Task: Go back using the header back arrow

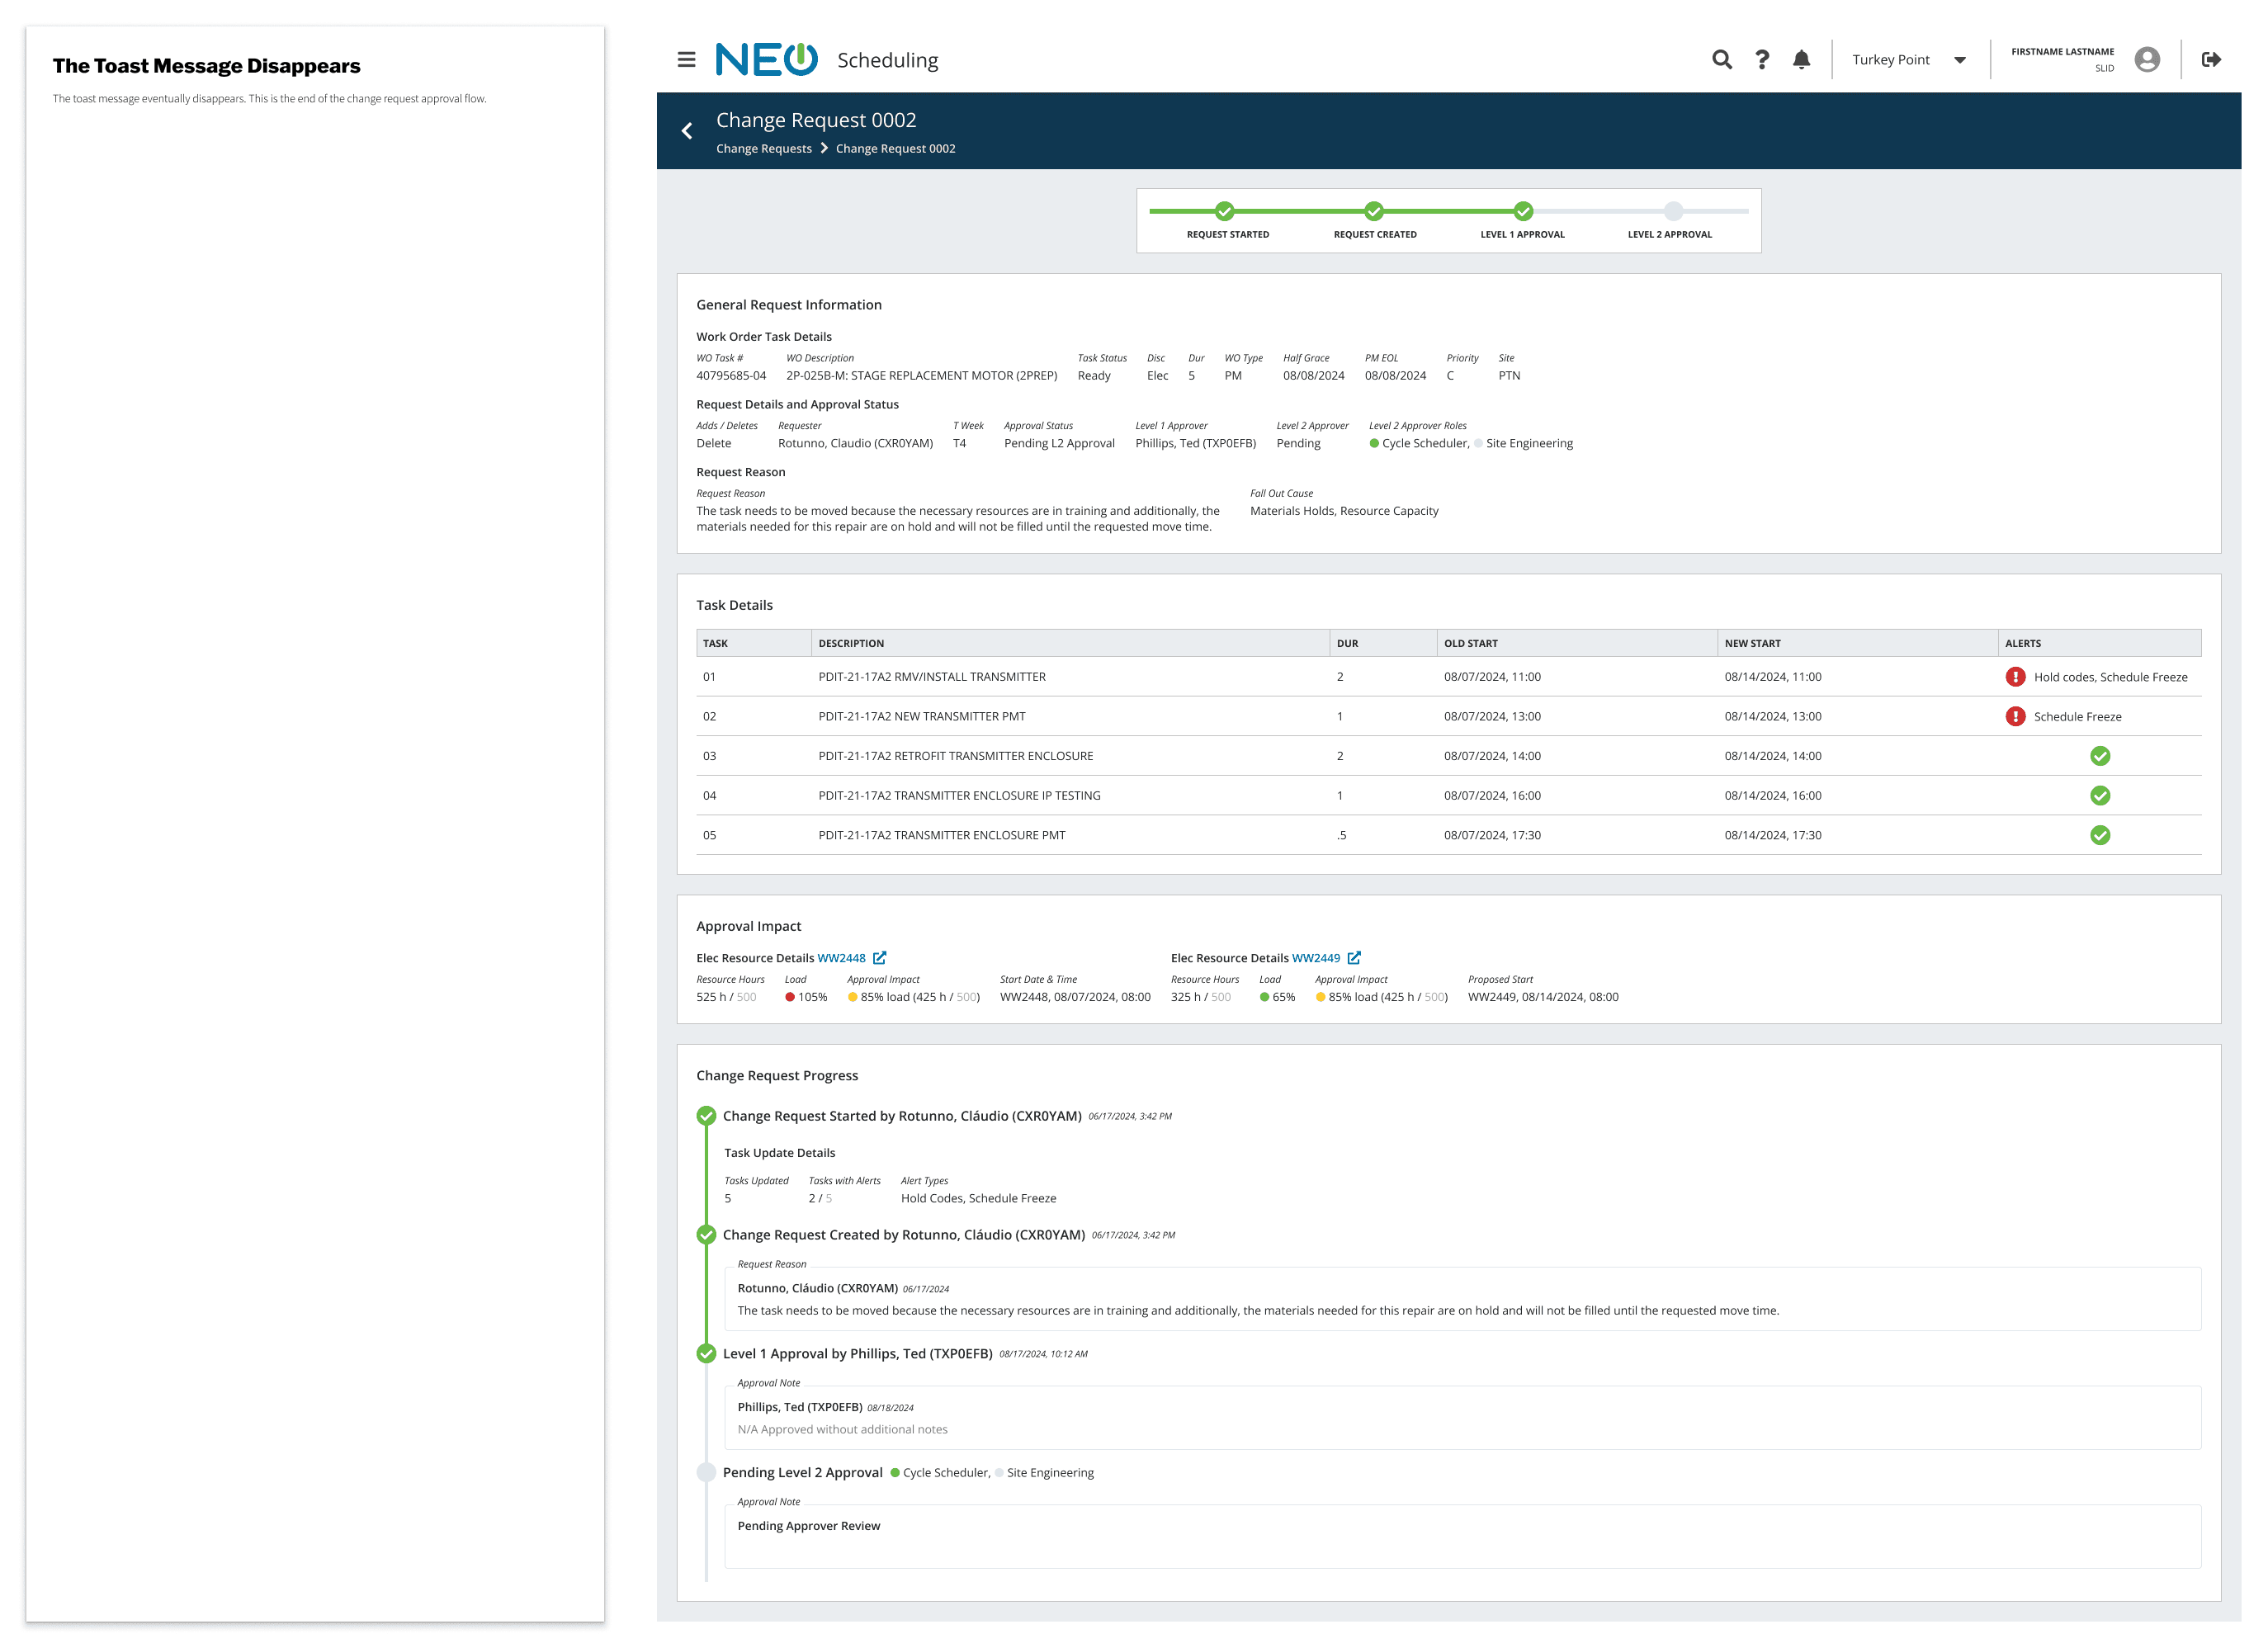Action: point(687,131)
